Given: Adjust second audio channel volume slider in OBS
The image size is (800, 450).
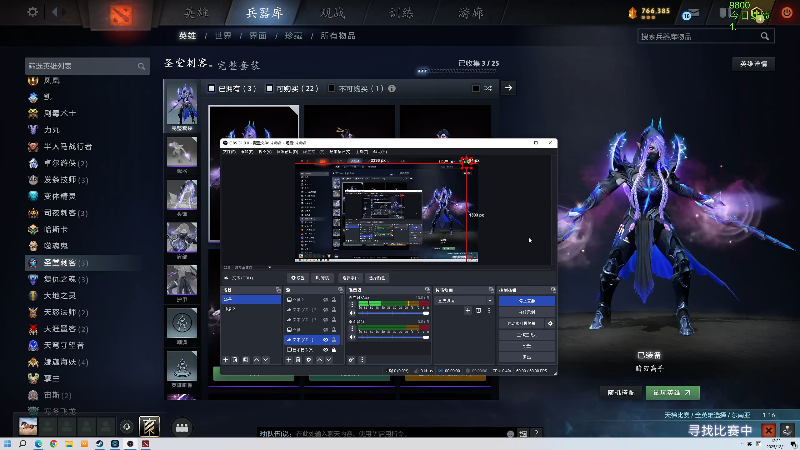Looking at the screenshot, I should click(x=393, y=337).
